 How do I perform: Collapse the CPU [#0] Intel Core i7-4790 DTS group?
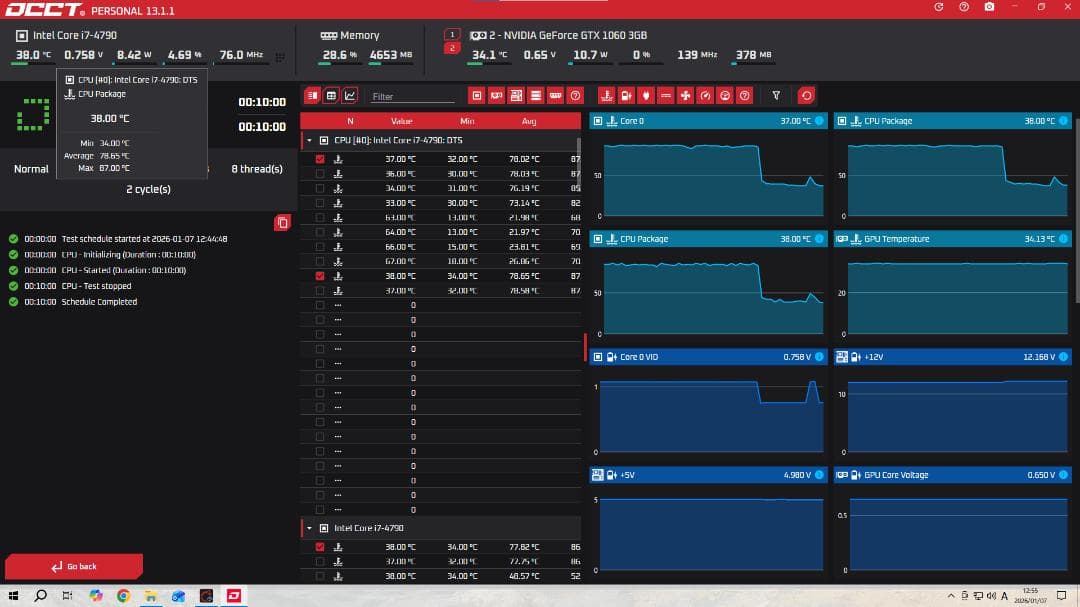[309, 141]
